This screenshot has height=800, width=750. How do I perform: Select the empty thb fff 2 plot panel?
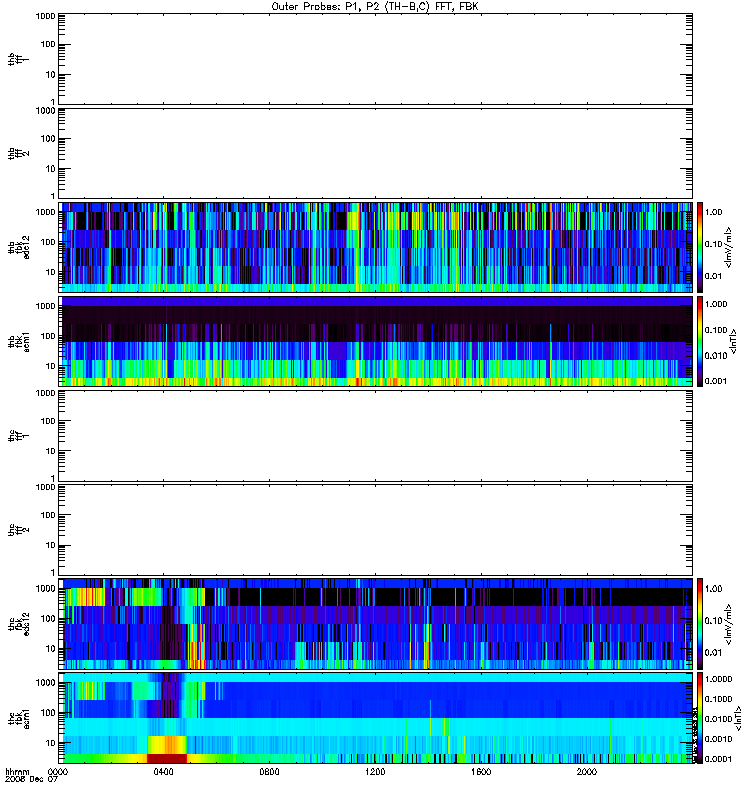pos(376,153)
